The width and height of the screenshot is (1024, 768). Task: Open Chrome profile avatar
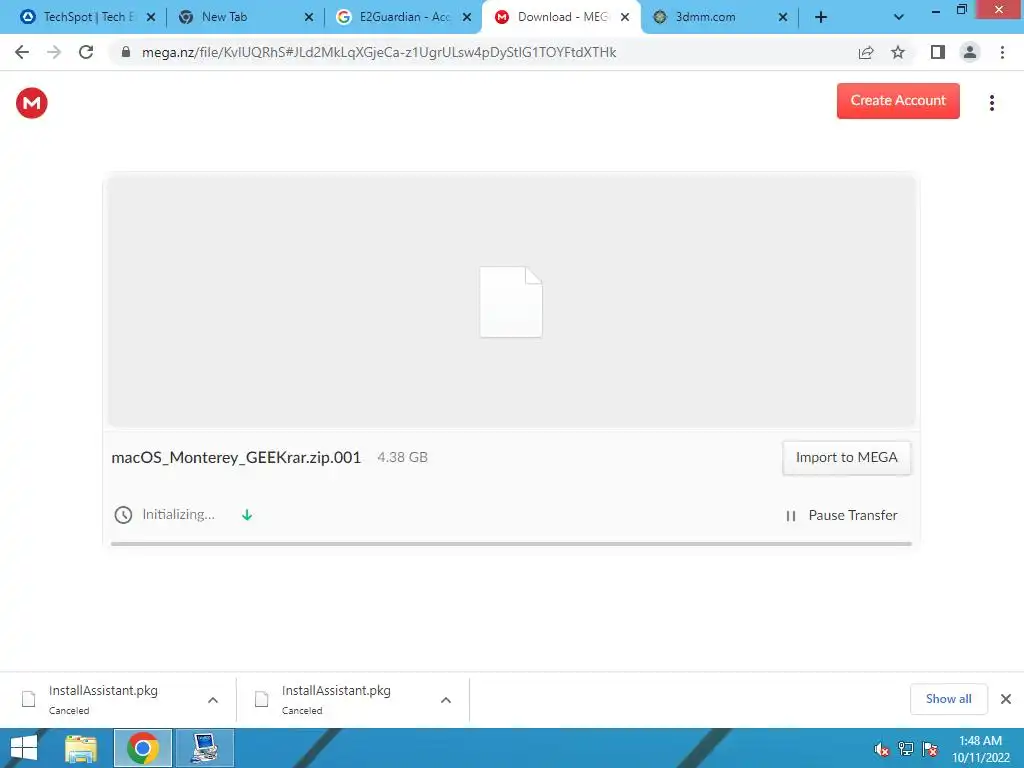[970, 52]
